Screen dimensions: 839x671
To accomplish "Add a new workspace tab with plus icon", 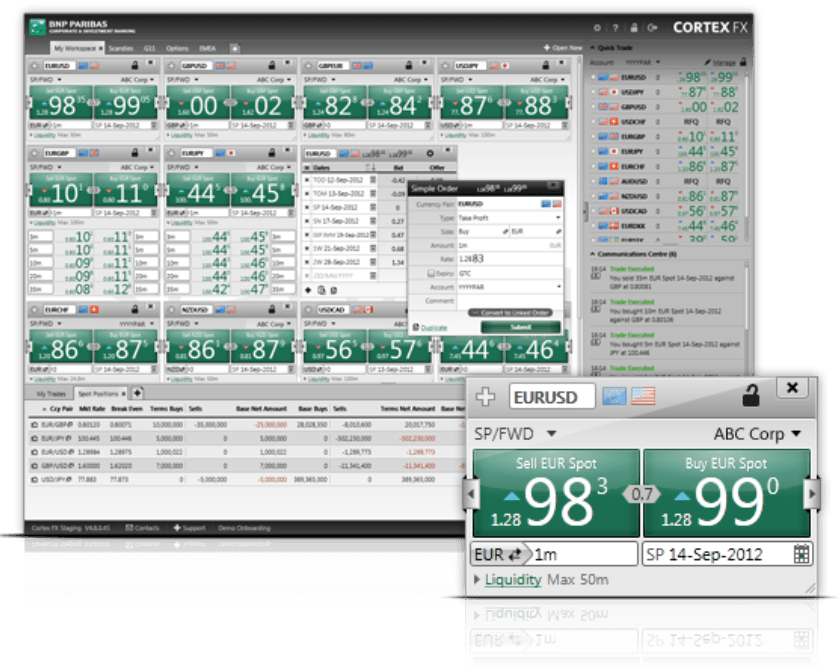I will coord(235,47).
